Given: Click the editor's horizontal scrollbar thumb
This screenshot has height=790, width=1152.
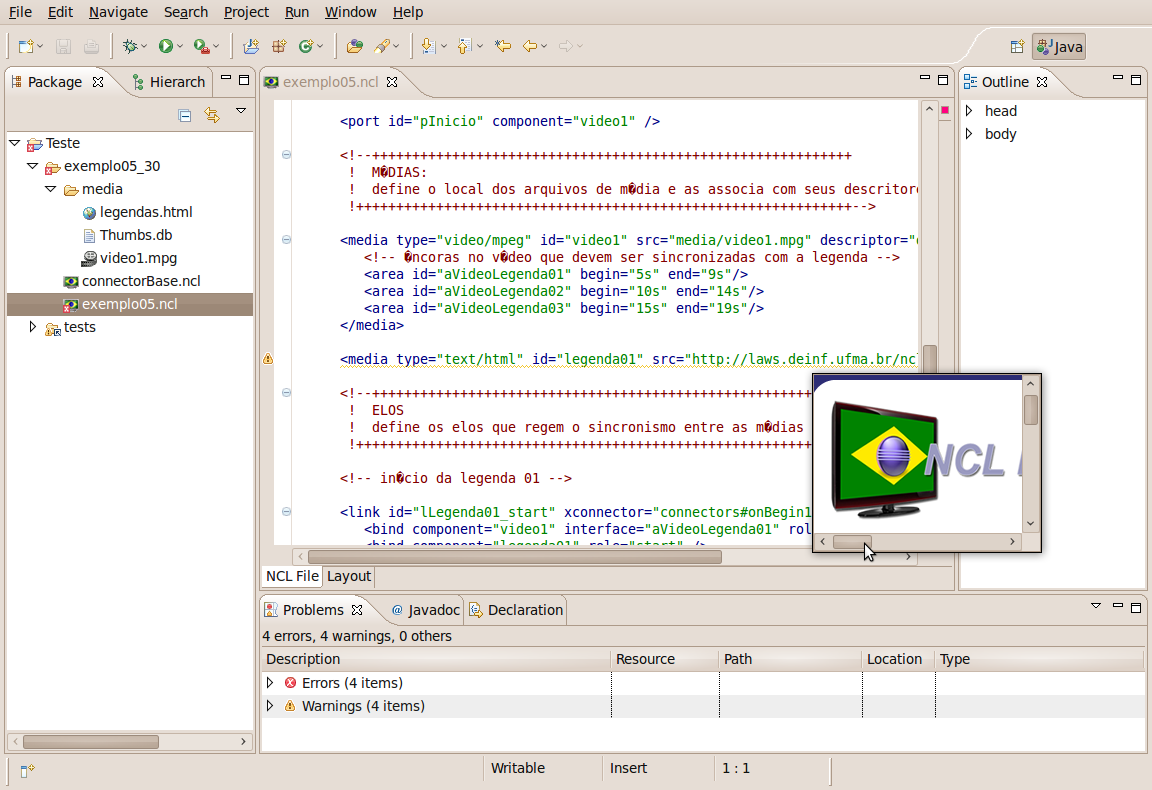Looking at the screenshot, I should (x=514, y=557).
